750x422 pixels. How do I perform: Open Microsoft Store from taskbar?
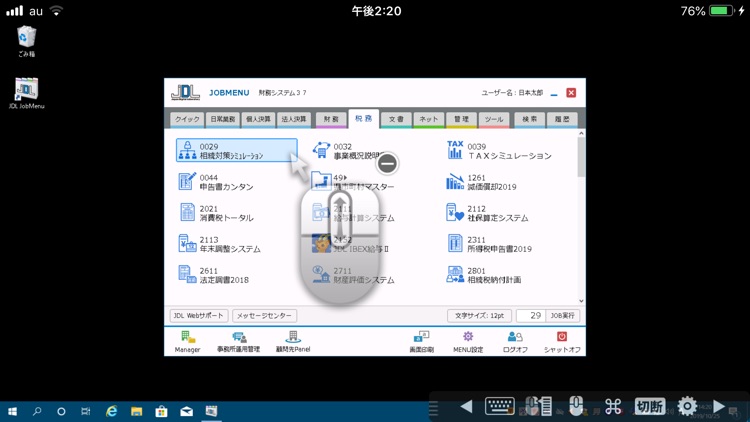pyautogui.click(x=161, y=411)
